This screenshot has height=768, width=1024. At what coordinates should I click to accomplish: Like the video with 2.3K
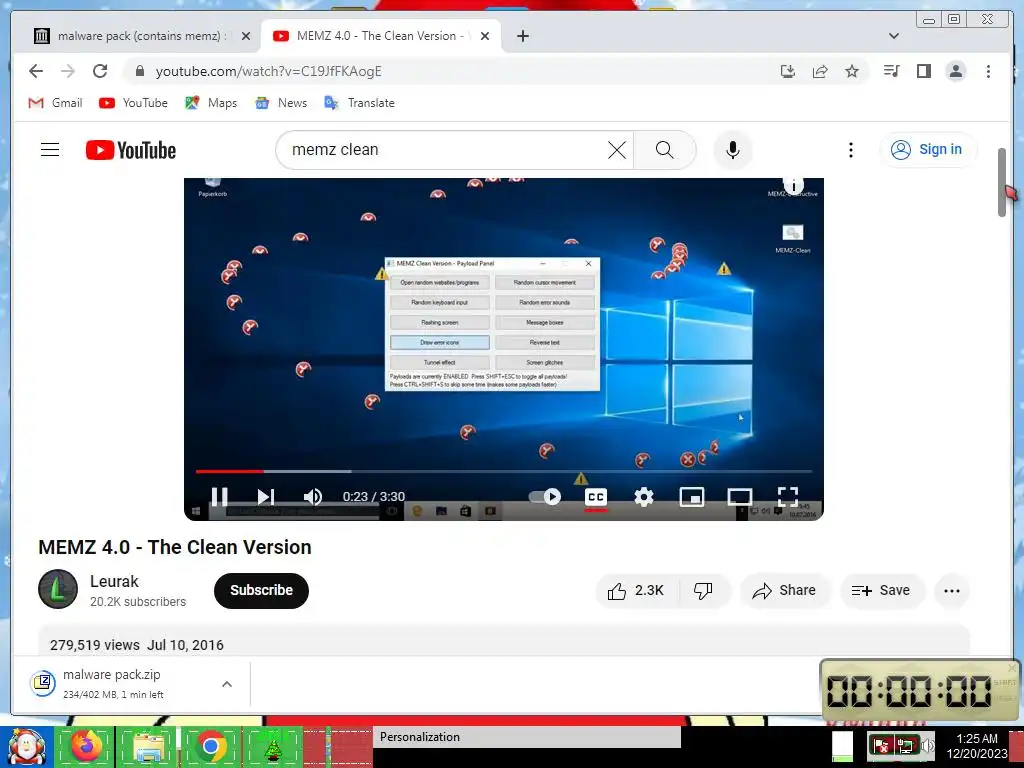click(x=637, y=590)
